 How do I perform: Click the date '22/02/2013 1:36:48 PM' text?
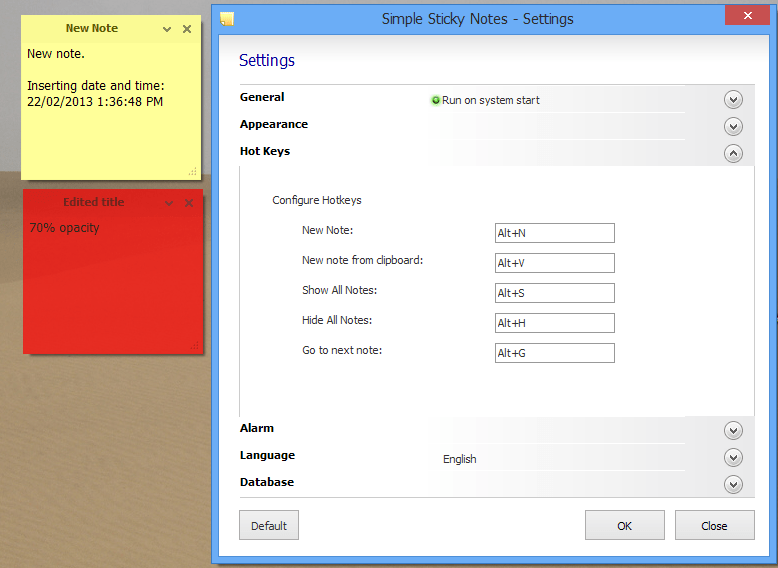click(x=95, y=102)
